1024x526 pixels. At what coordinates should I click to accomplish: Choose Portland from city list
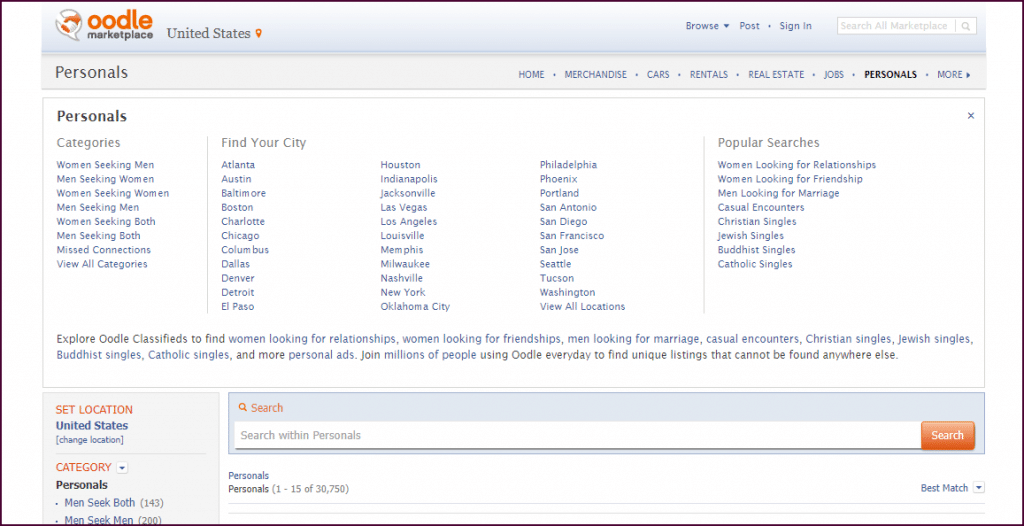pyautogui.click(x=559, y=193)
